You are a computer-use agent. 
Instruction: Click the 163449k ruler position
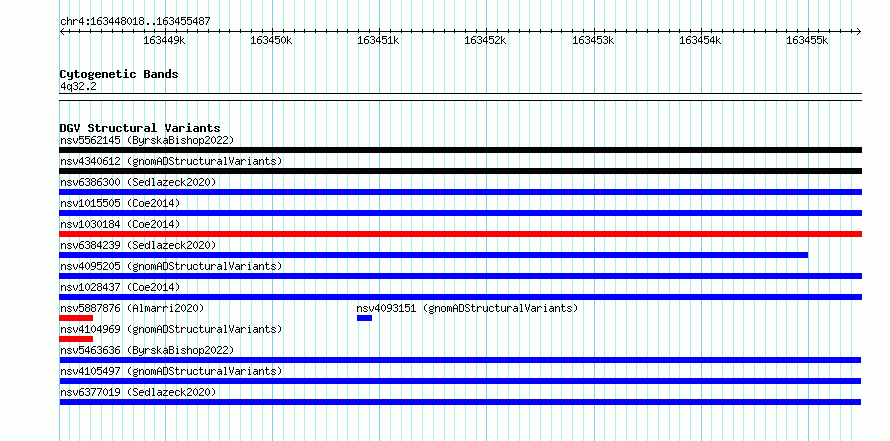(164, 40)
